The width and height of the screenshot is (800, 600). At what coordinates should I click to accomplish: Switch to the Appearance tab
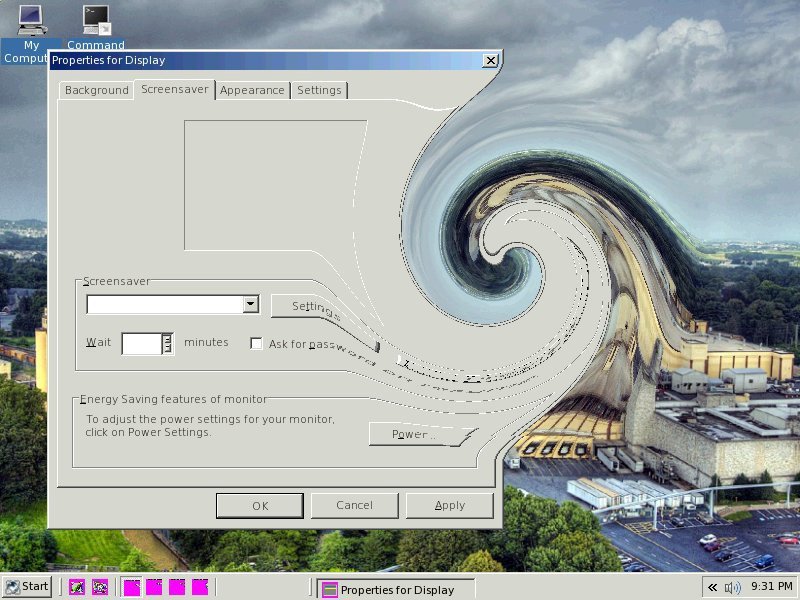(252, 90)
